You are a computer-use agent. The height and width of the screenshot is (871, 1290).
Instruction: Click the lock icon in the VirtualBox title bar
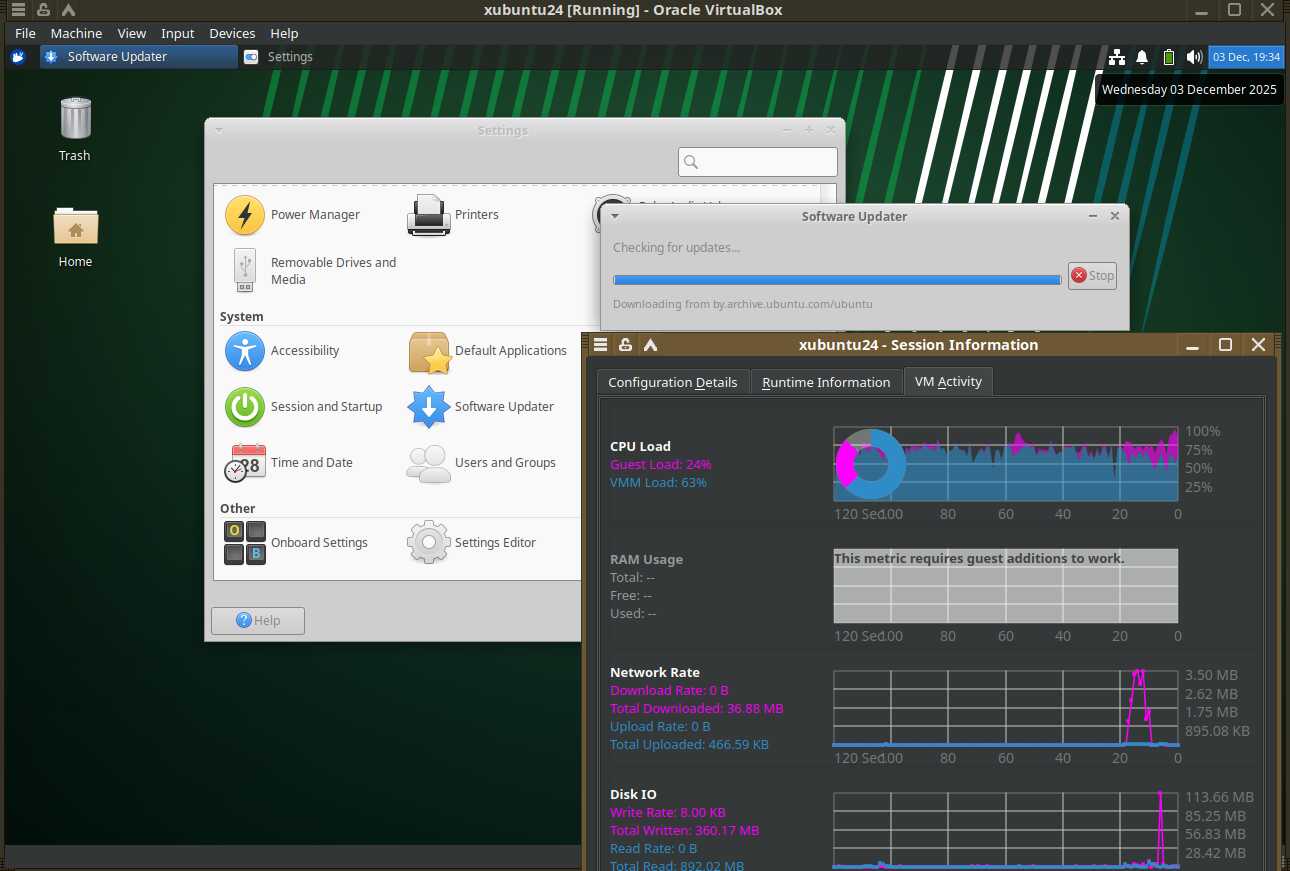click(43, 10)
